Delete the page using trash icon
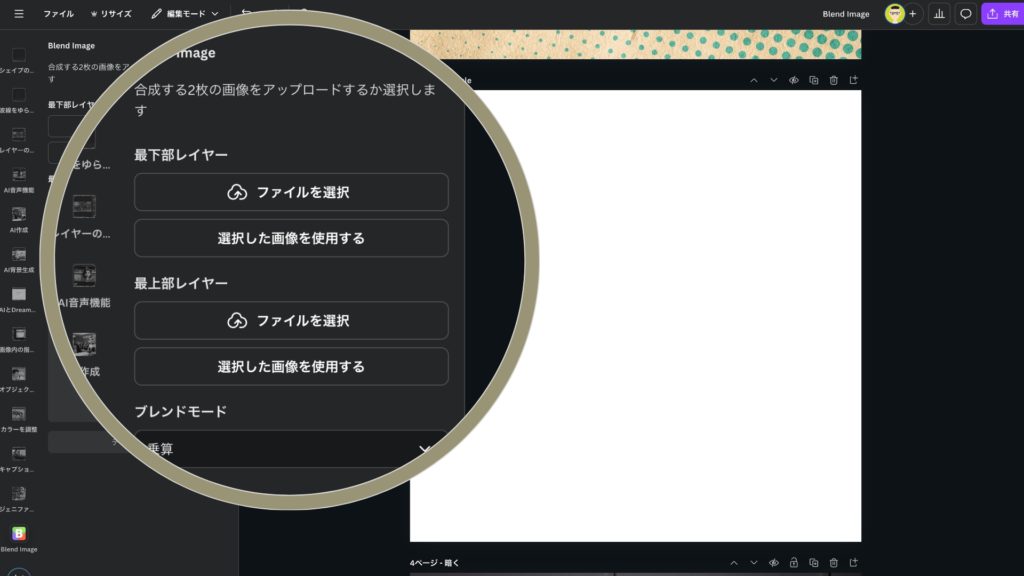Screen dimensions: 1024x576 (833, 80)
